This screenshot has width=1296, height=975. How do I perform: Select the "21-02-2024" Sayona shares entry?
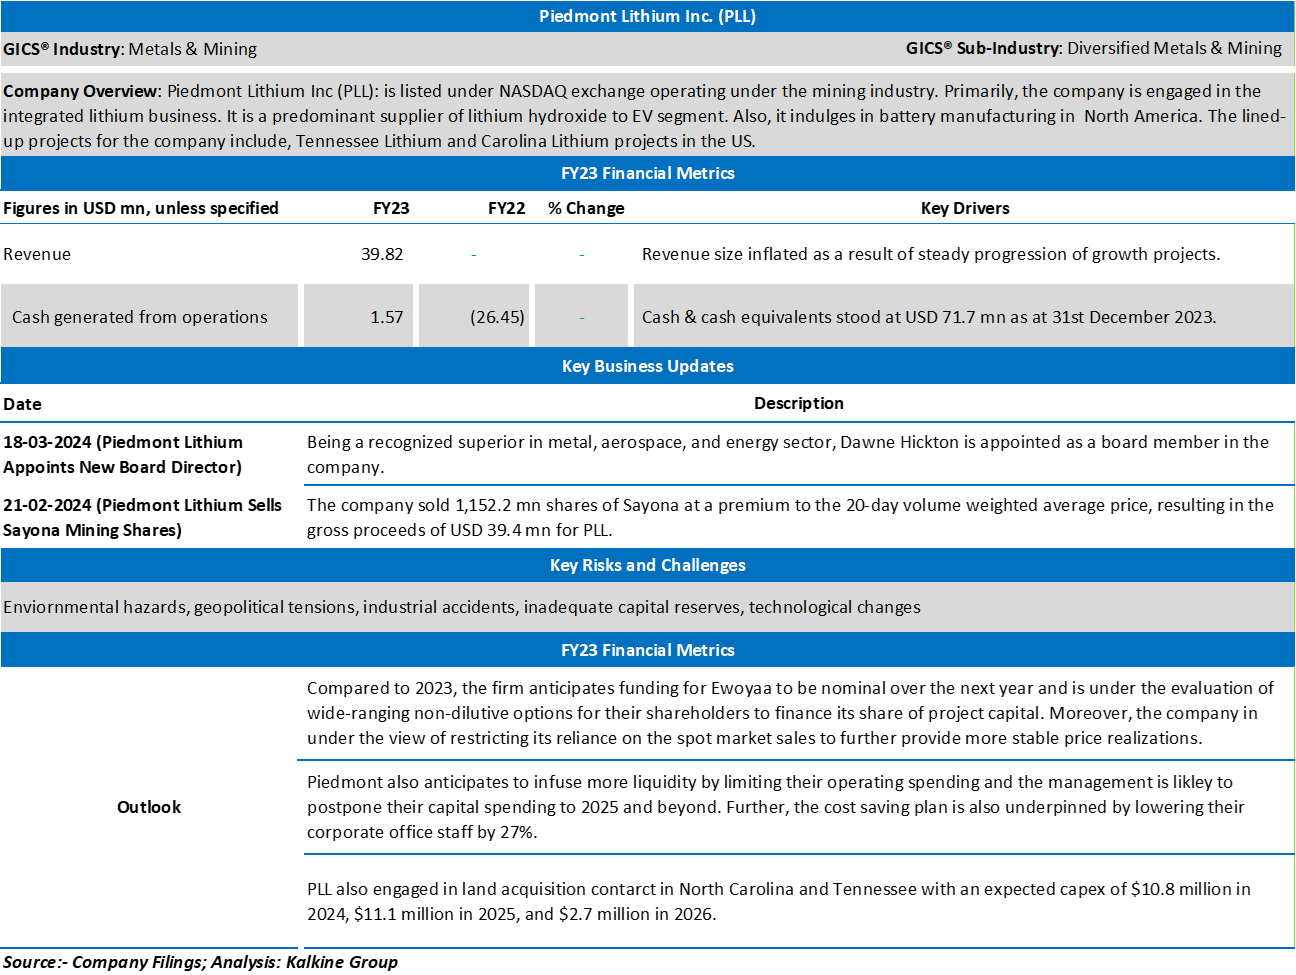pos(142,517)
